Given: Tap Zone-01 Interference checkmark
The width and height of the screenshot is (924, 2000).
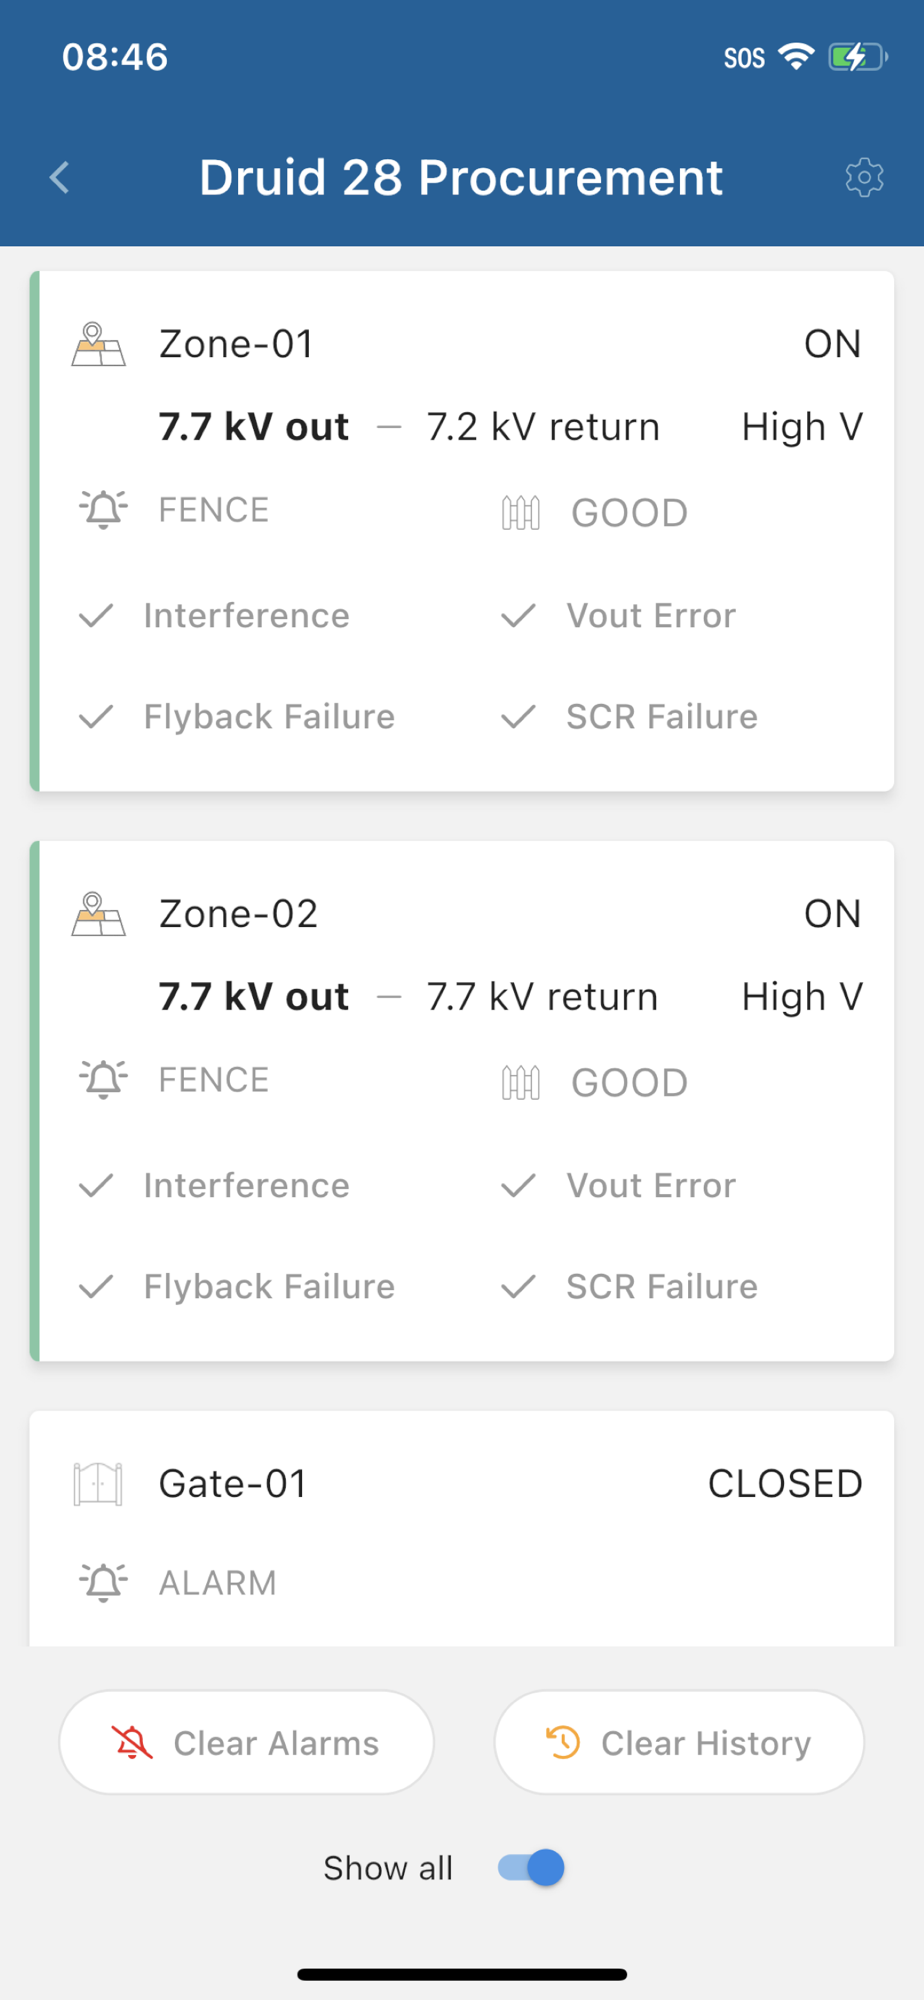Looking at the screenshot, I should pos(96,616).
